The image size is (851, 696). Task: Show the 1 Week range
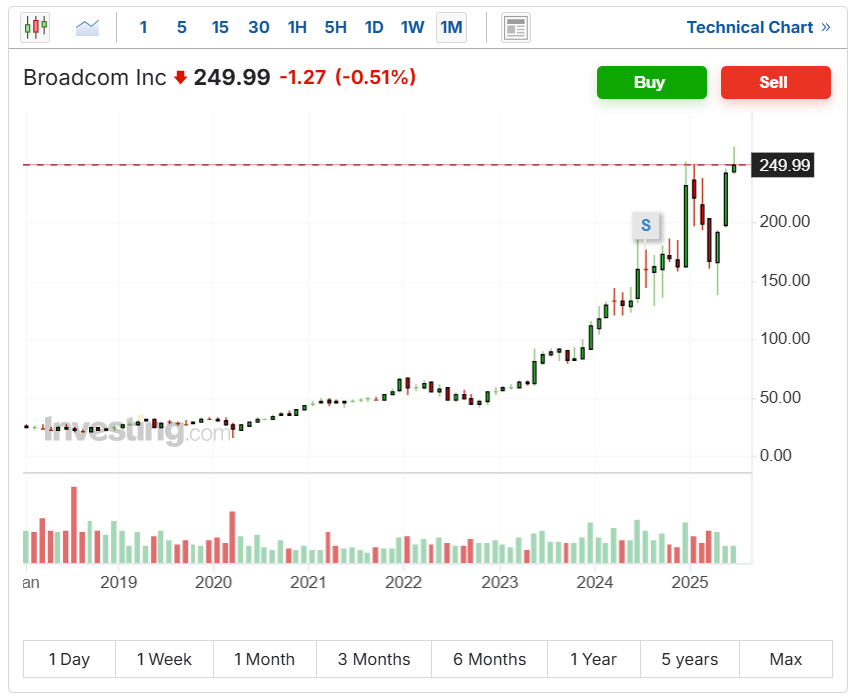[x=164, y=659]
